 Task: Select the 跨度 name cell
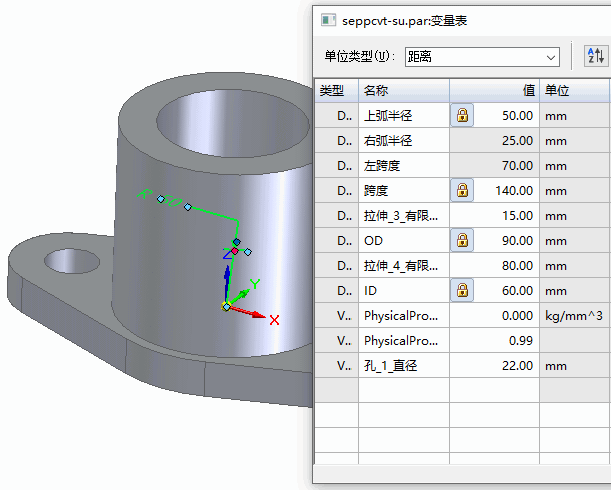point(404,190)
